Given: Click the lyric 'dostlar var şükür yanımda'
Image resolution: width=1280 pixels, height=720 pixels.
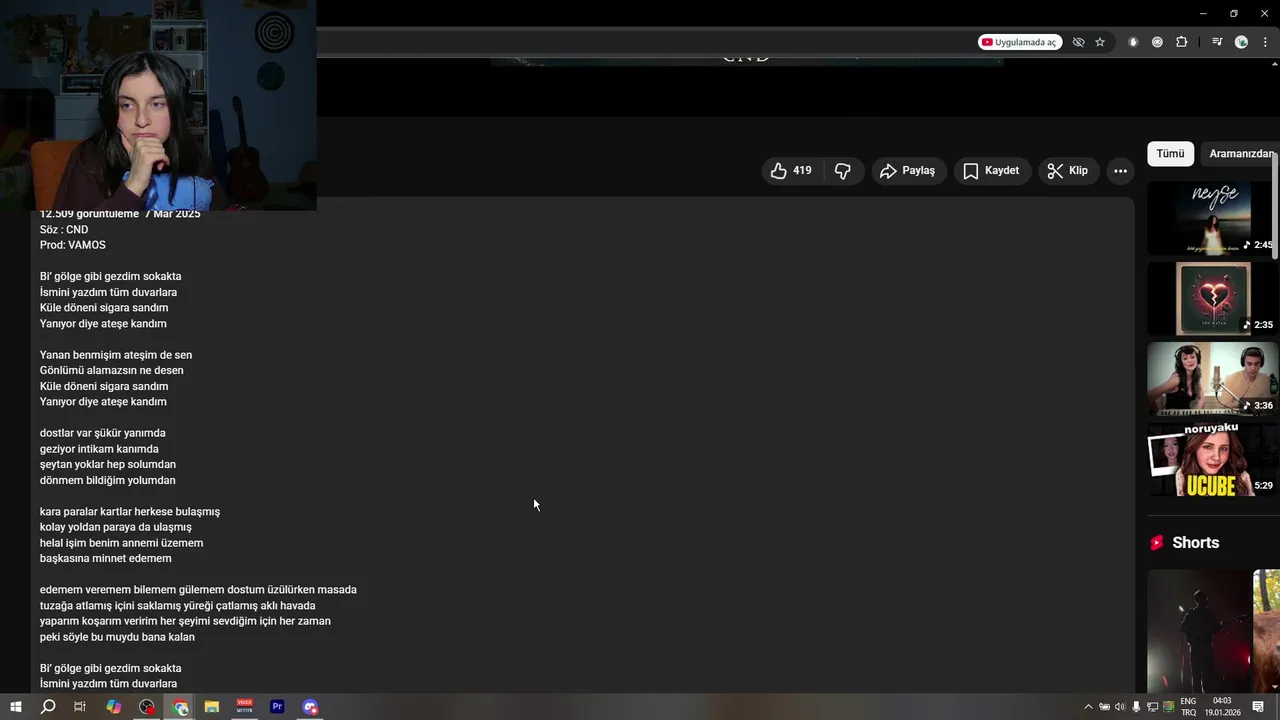Looking at the screenshot, I should click(x=102, y=433).
